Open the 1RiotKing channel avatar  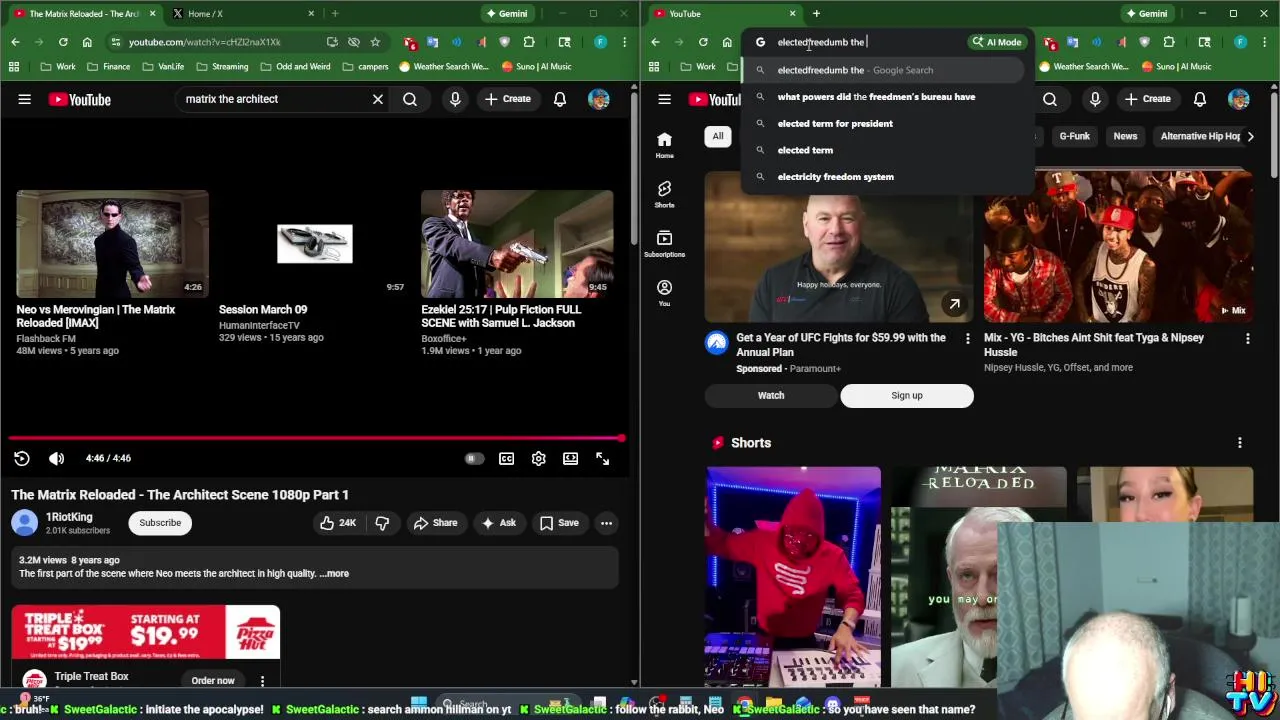coord(25,523)
